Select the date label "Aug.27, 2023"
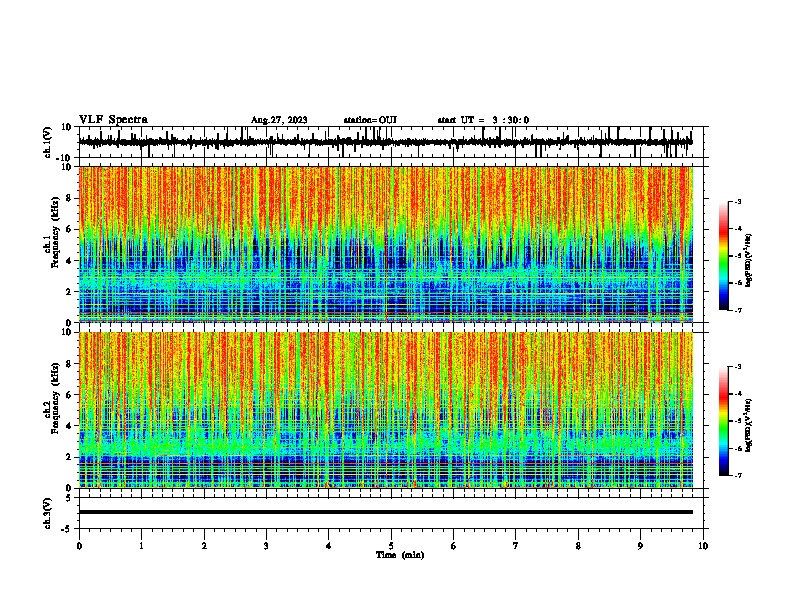The width and height of the screenshot is (792, 612). [x=279, y=120]
